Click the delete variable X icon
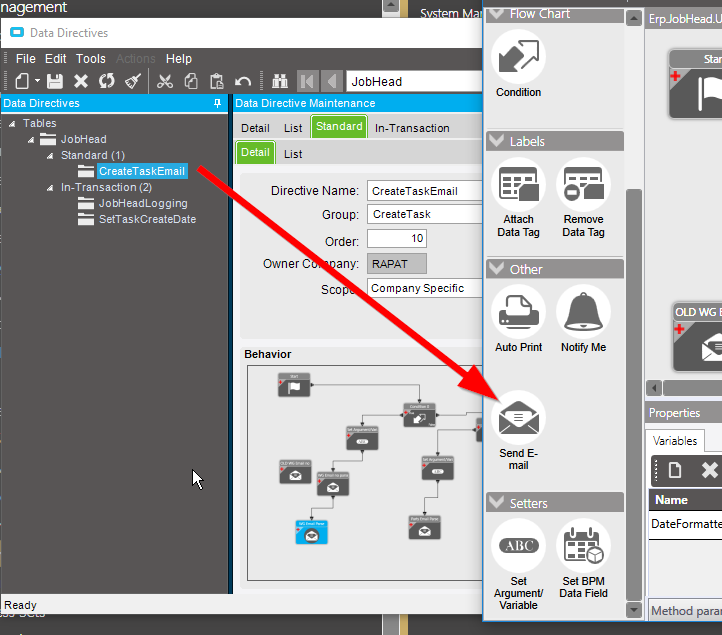Screen dimensions: 722x635 tap(710, 470)
